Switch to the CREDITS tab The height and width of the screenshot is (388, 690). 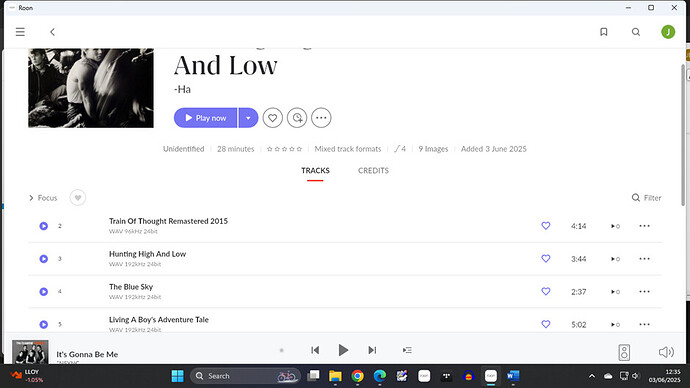[373, 171]
